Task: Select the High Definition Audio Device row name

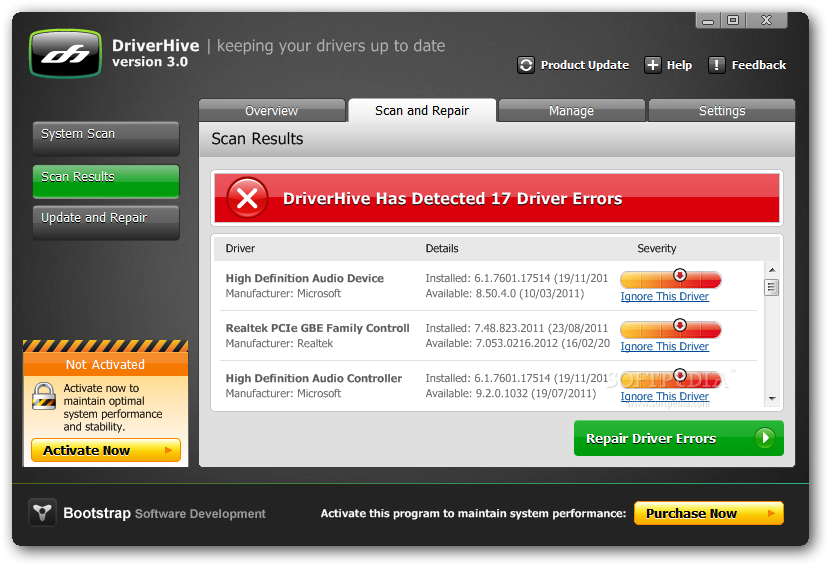Action: pos(305,279)
